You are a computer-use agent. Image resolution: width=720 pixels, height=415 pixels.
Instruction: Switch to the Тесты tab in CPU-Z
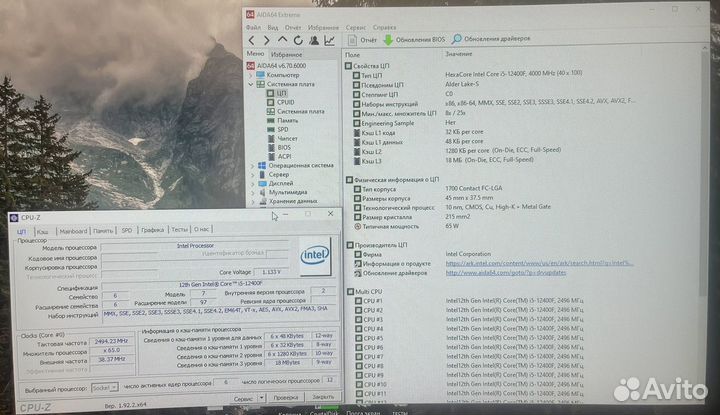179,230
